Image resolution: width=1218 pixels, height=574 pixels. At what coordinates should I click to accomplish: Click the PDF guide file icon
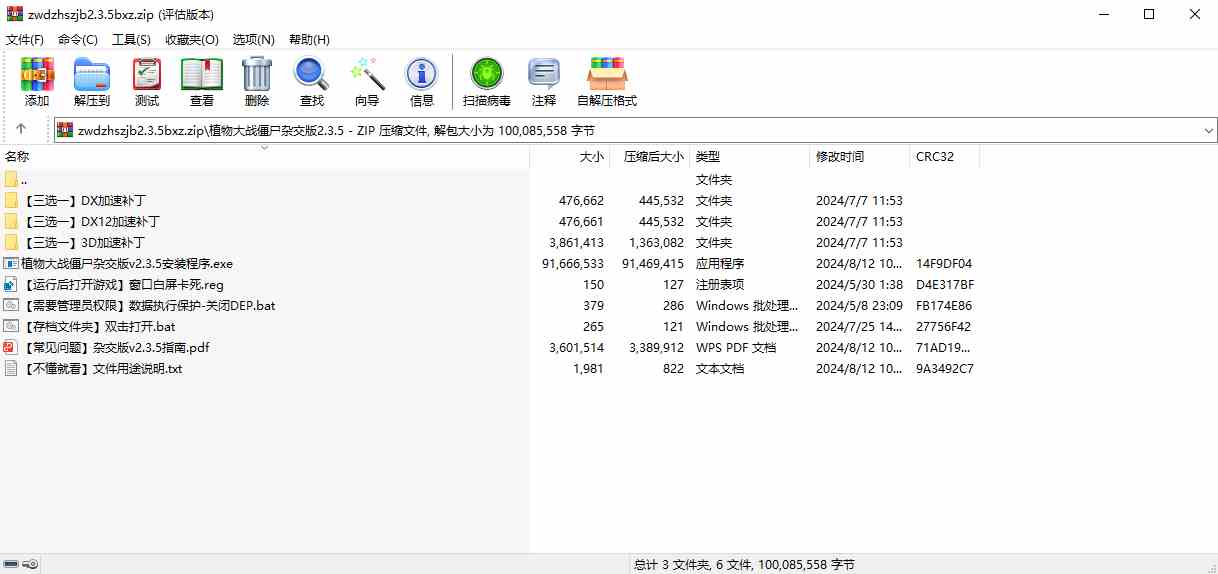click(x=11, y=348)
